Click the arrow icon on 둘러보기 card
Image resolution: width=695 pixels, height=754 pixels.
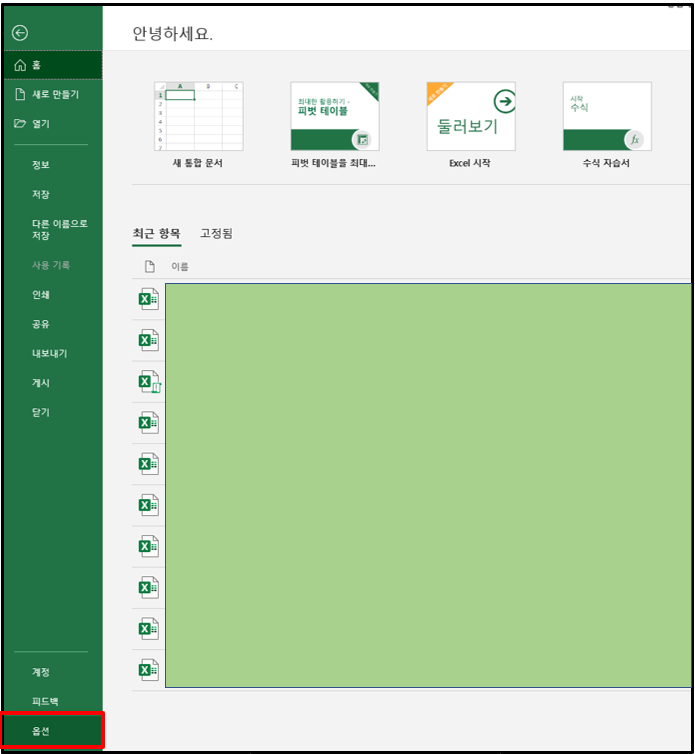(504, 101)
